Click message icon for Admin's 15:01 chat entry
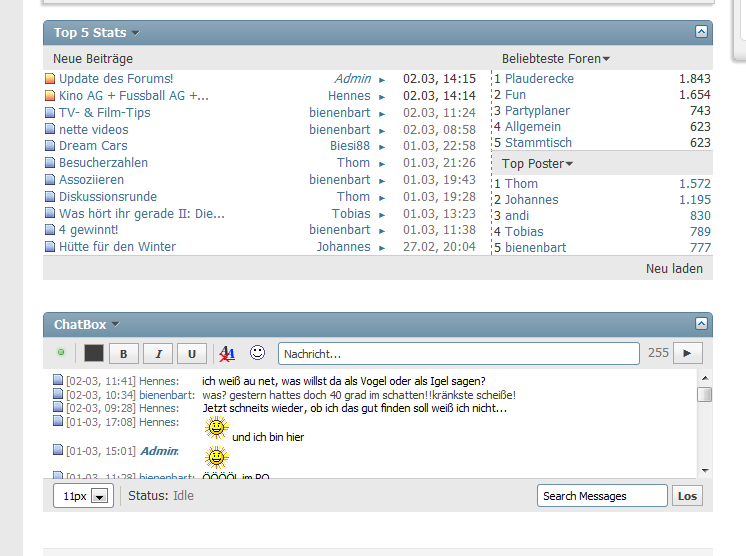The height and width of the screenshot is (556, 746). pos(58,451)
